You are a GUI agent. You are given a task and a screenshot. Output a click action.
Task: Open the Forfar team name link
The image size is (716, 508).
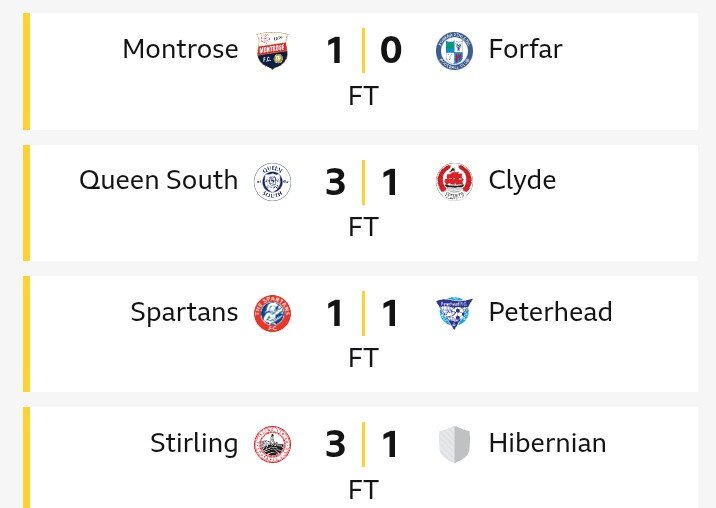526,49
